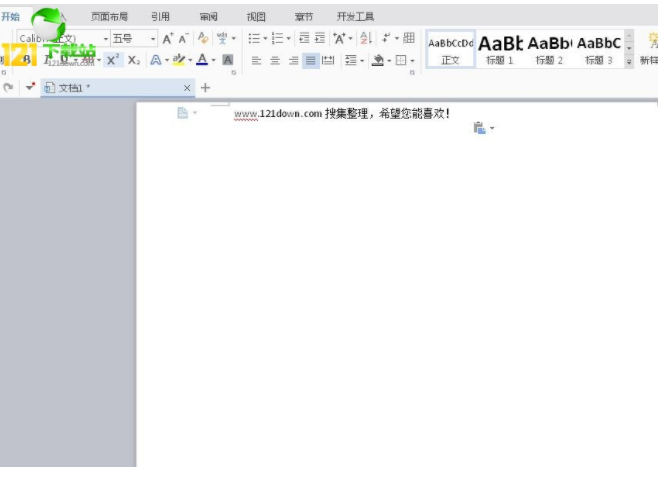The height and width of the screenshot is (482, 667).
Task: Click in the www.121down.com text line
Action: [342, 114]
